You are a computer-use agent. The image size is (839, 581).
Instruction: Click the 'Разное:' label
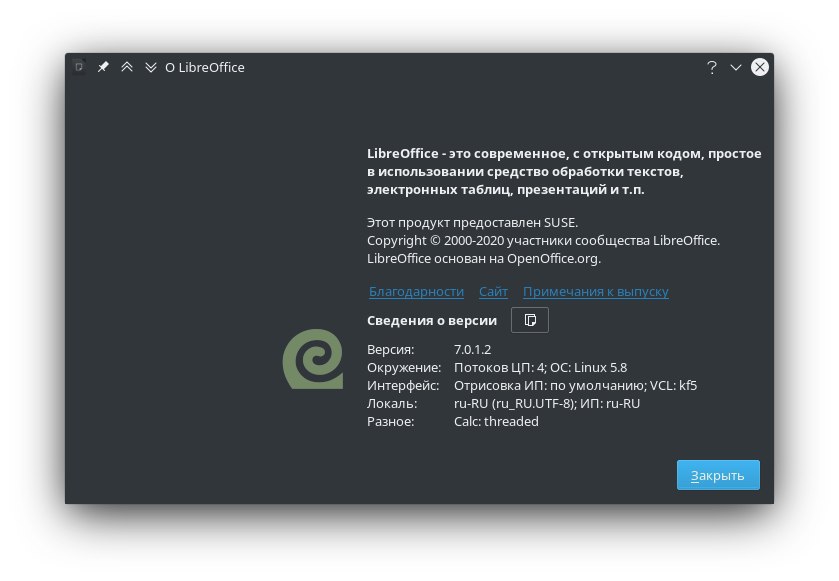point(391,422)
